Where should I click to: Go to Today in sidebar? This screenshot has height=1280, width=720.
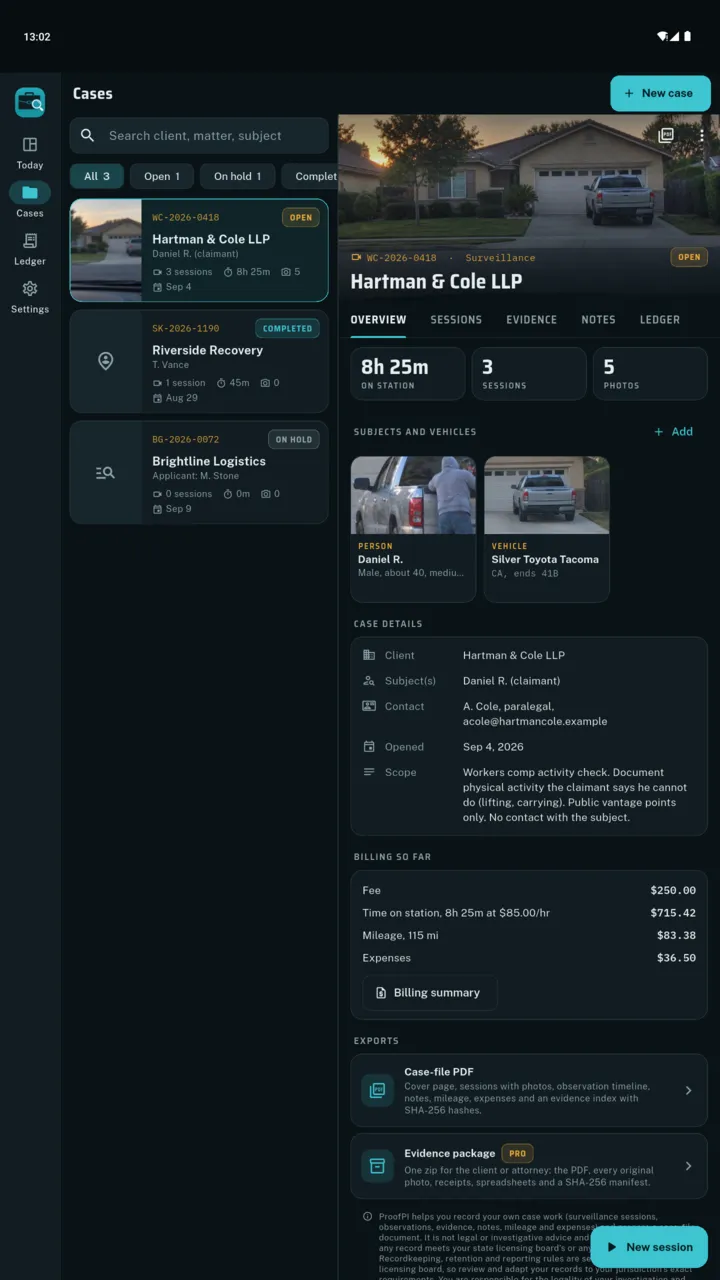[30, 153]
